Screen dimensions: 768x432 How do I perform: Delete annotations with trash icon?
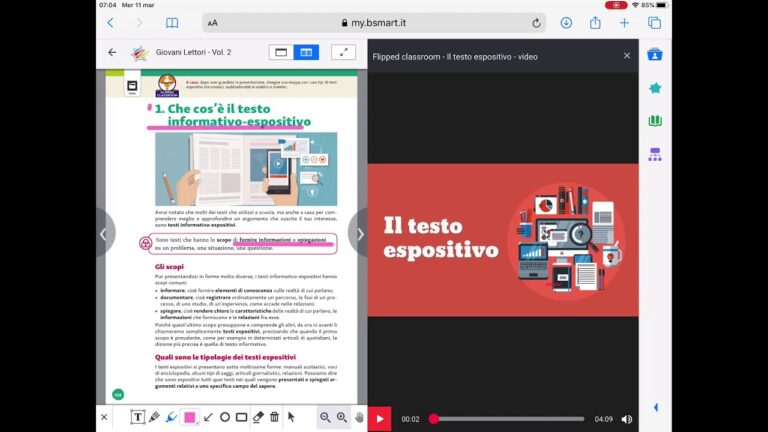pos(274,417)
